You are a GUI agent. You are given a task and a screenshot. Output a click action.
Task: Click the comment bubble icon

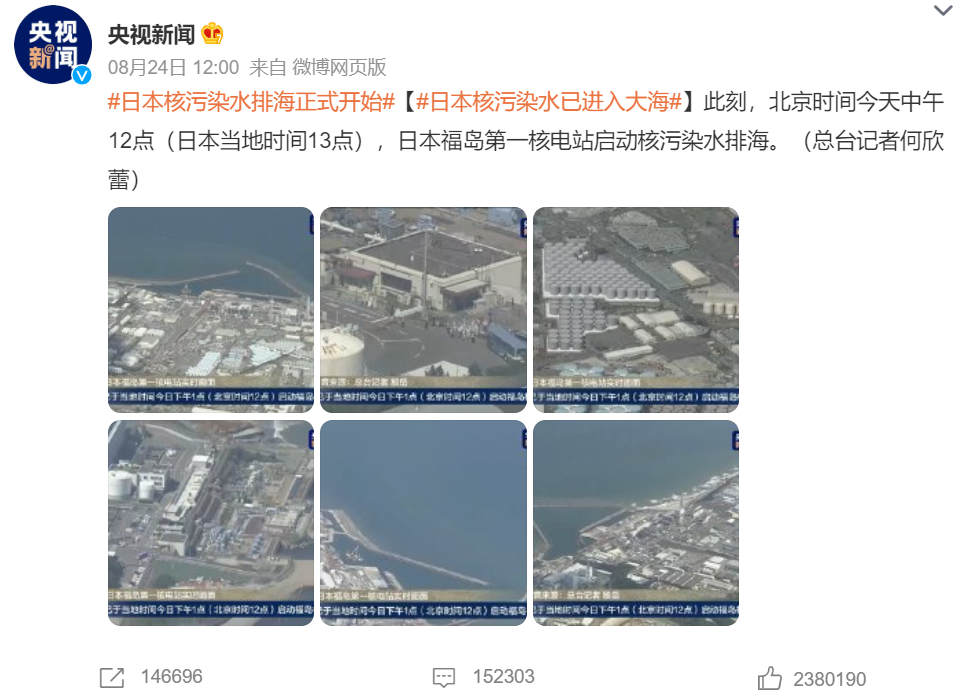pyautogui.click(x=444, y=677)
